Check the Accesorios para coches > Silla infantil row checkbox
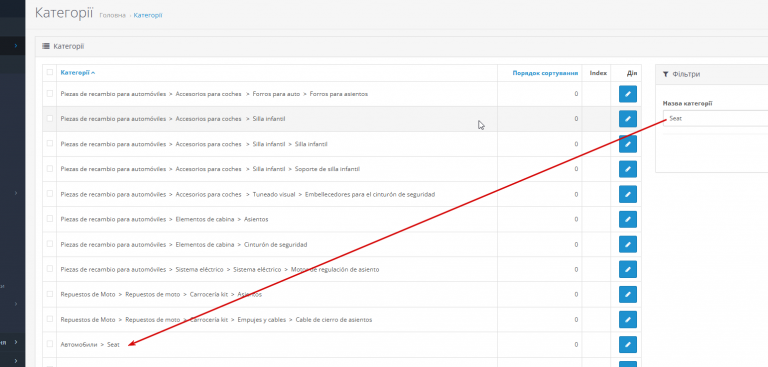The height and width of the screenshot is (367, 768). (49, 118)
